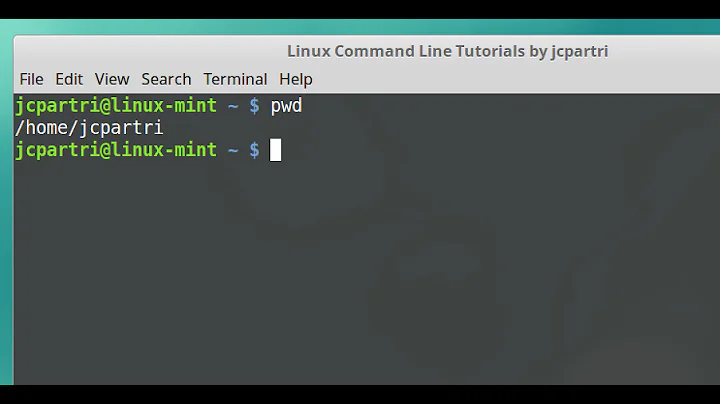This screenshot has height=404, width=720.
Task: Click the '/home/jcpartri' output line
Action: tap(89, 128)
